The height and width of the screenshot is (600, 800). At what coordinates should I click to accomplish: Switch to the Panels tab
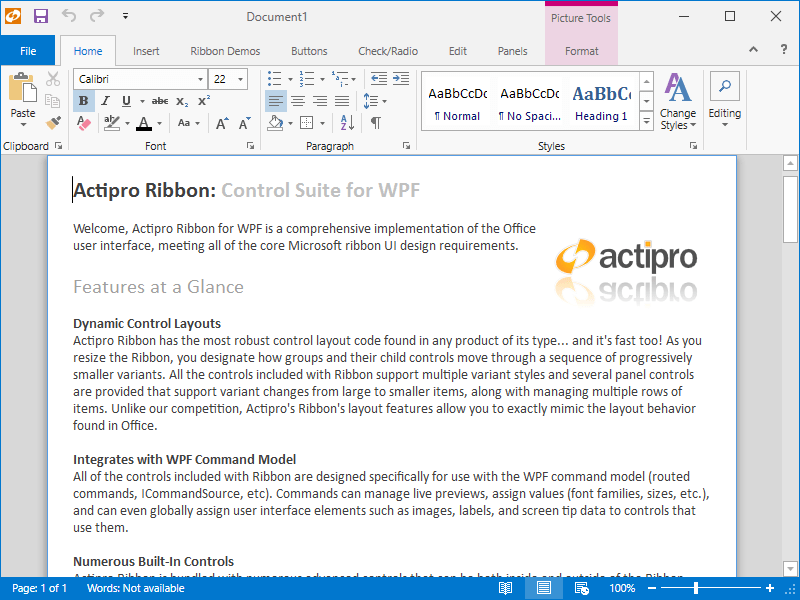tap(512, 51)
